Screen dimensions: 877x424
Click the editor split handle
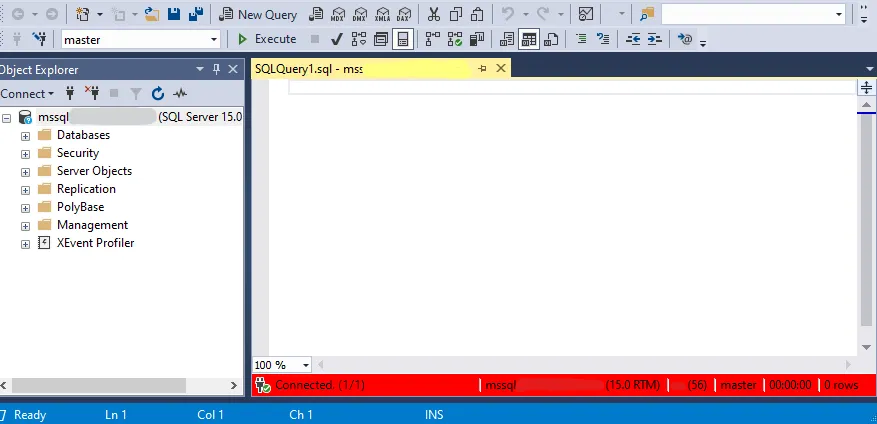pos(866,88)
